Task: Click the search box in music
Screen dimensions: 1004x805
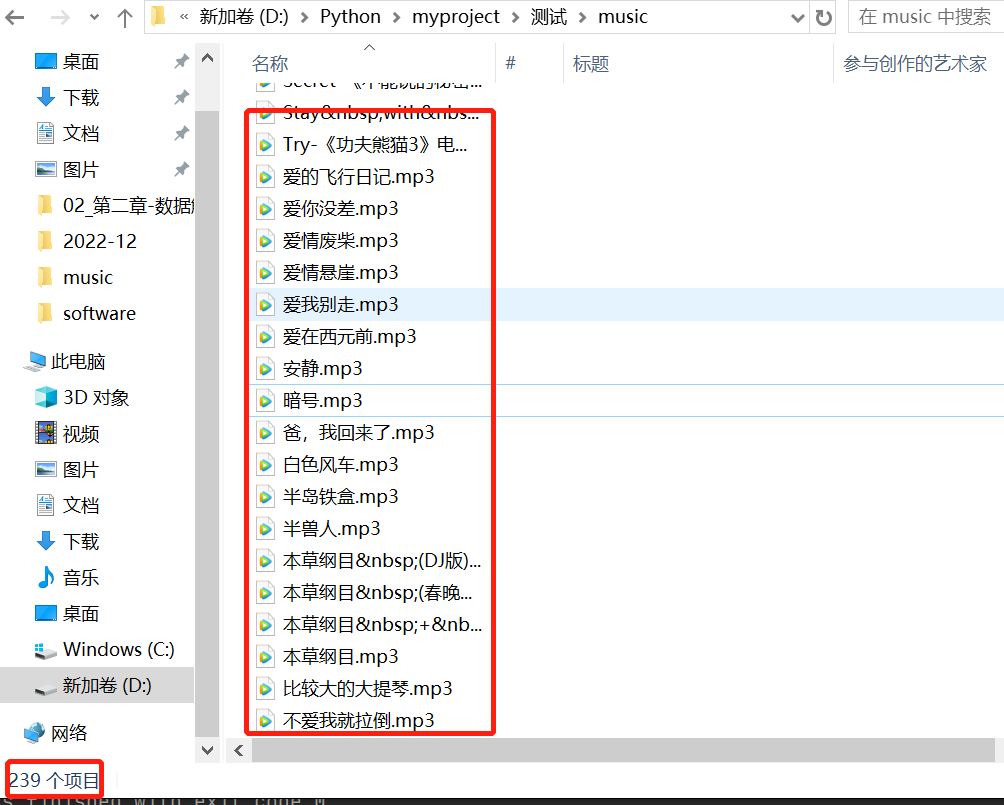Action: [925, 17]
